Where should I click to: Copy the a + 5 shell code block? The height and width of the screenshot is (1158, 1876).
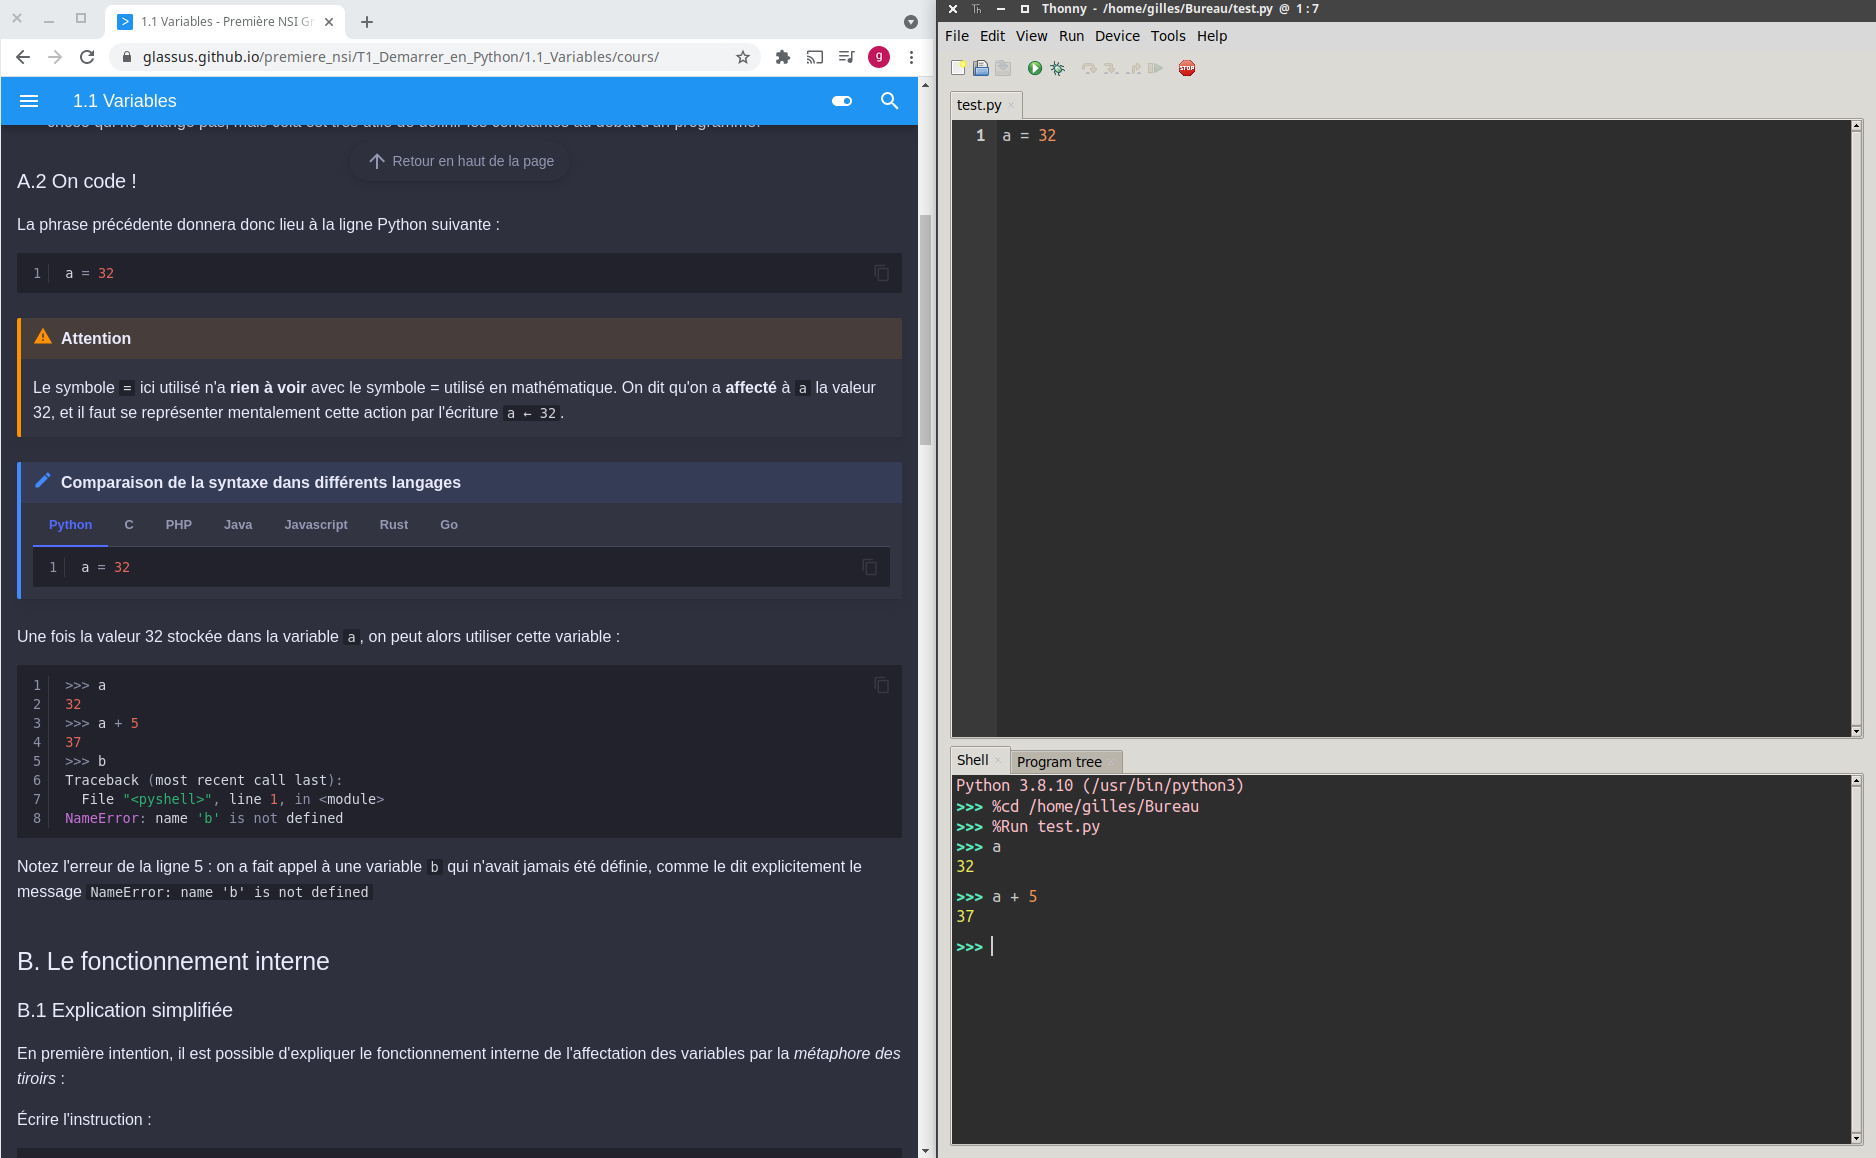click(881, 685)
